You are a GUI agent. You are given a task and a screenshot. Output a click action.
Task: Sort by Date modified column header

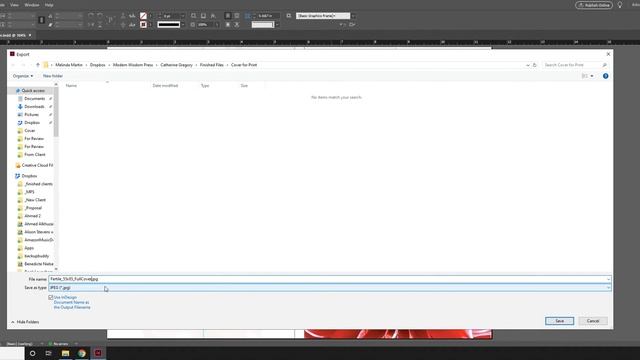click(165, 86)
